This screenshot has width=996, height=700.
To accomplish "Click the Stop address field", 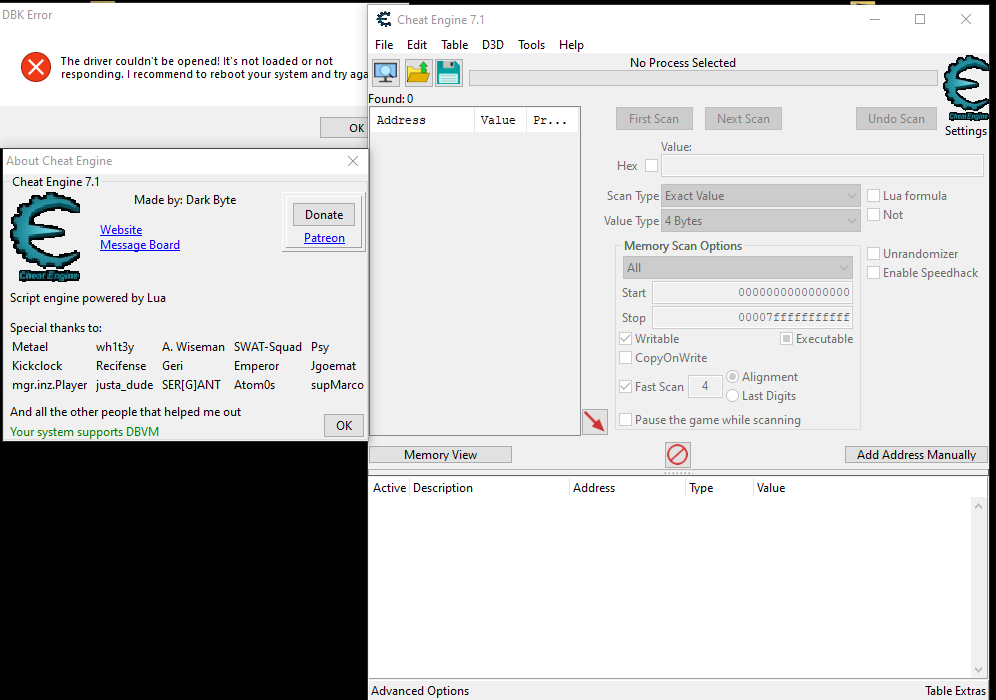I will click(x=752, y=317).
